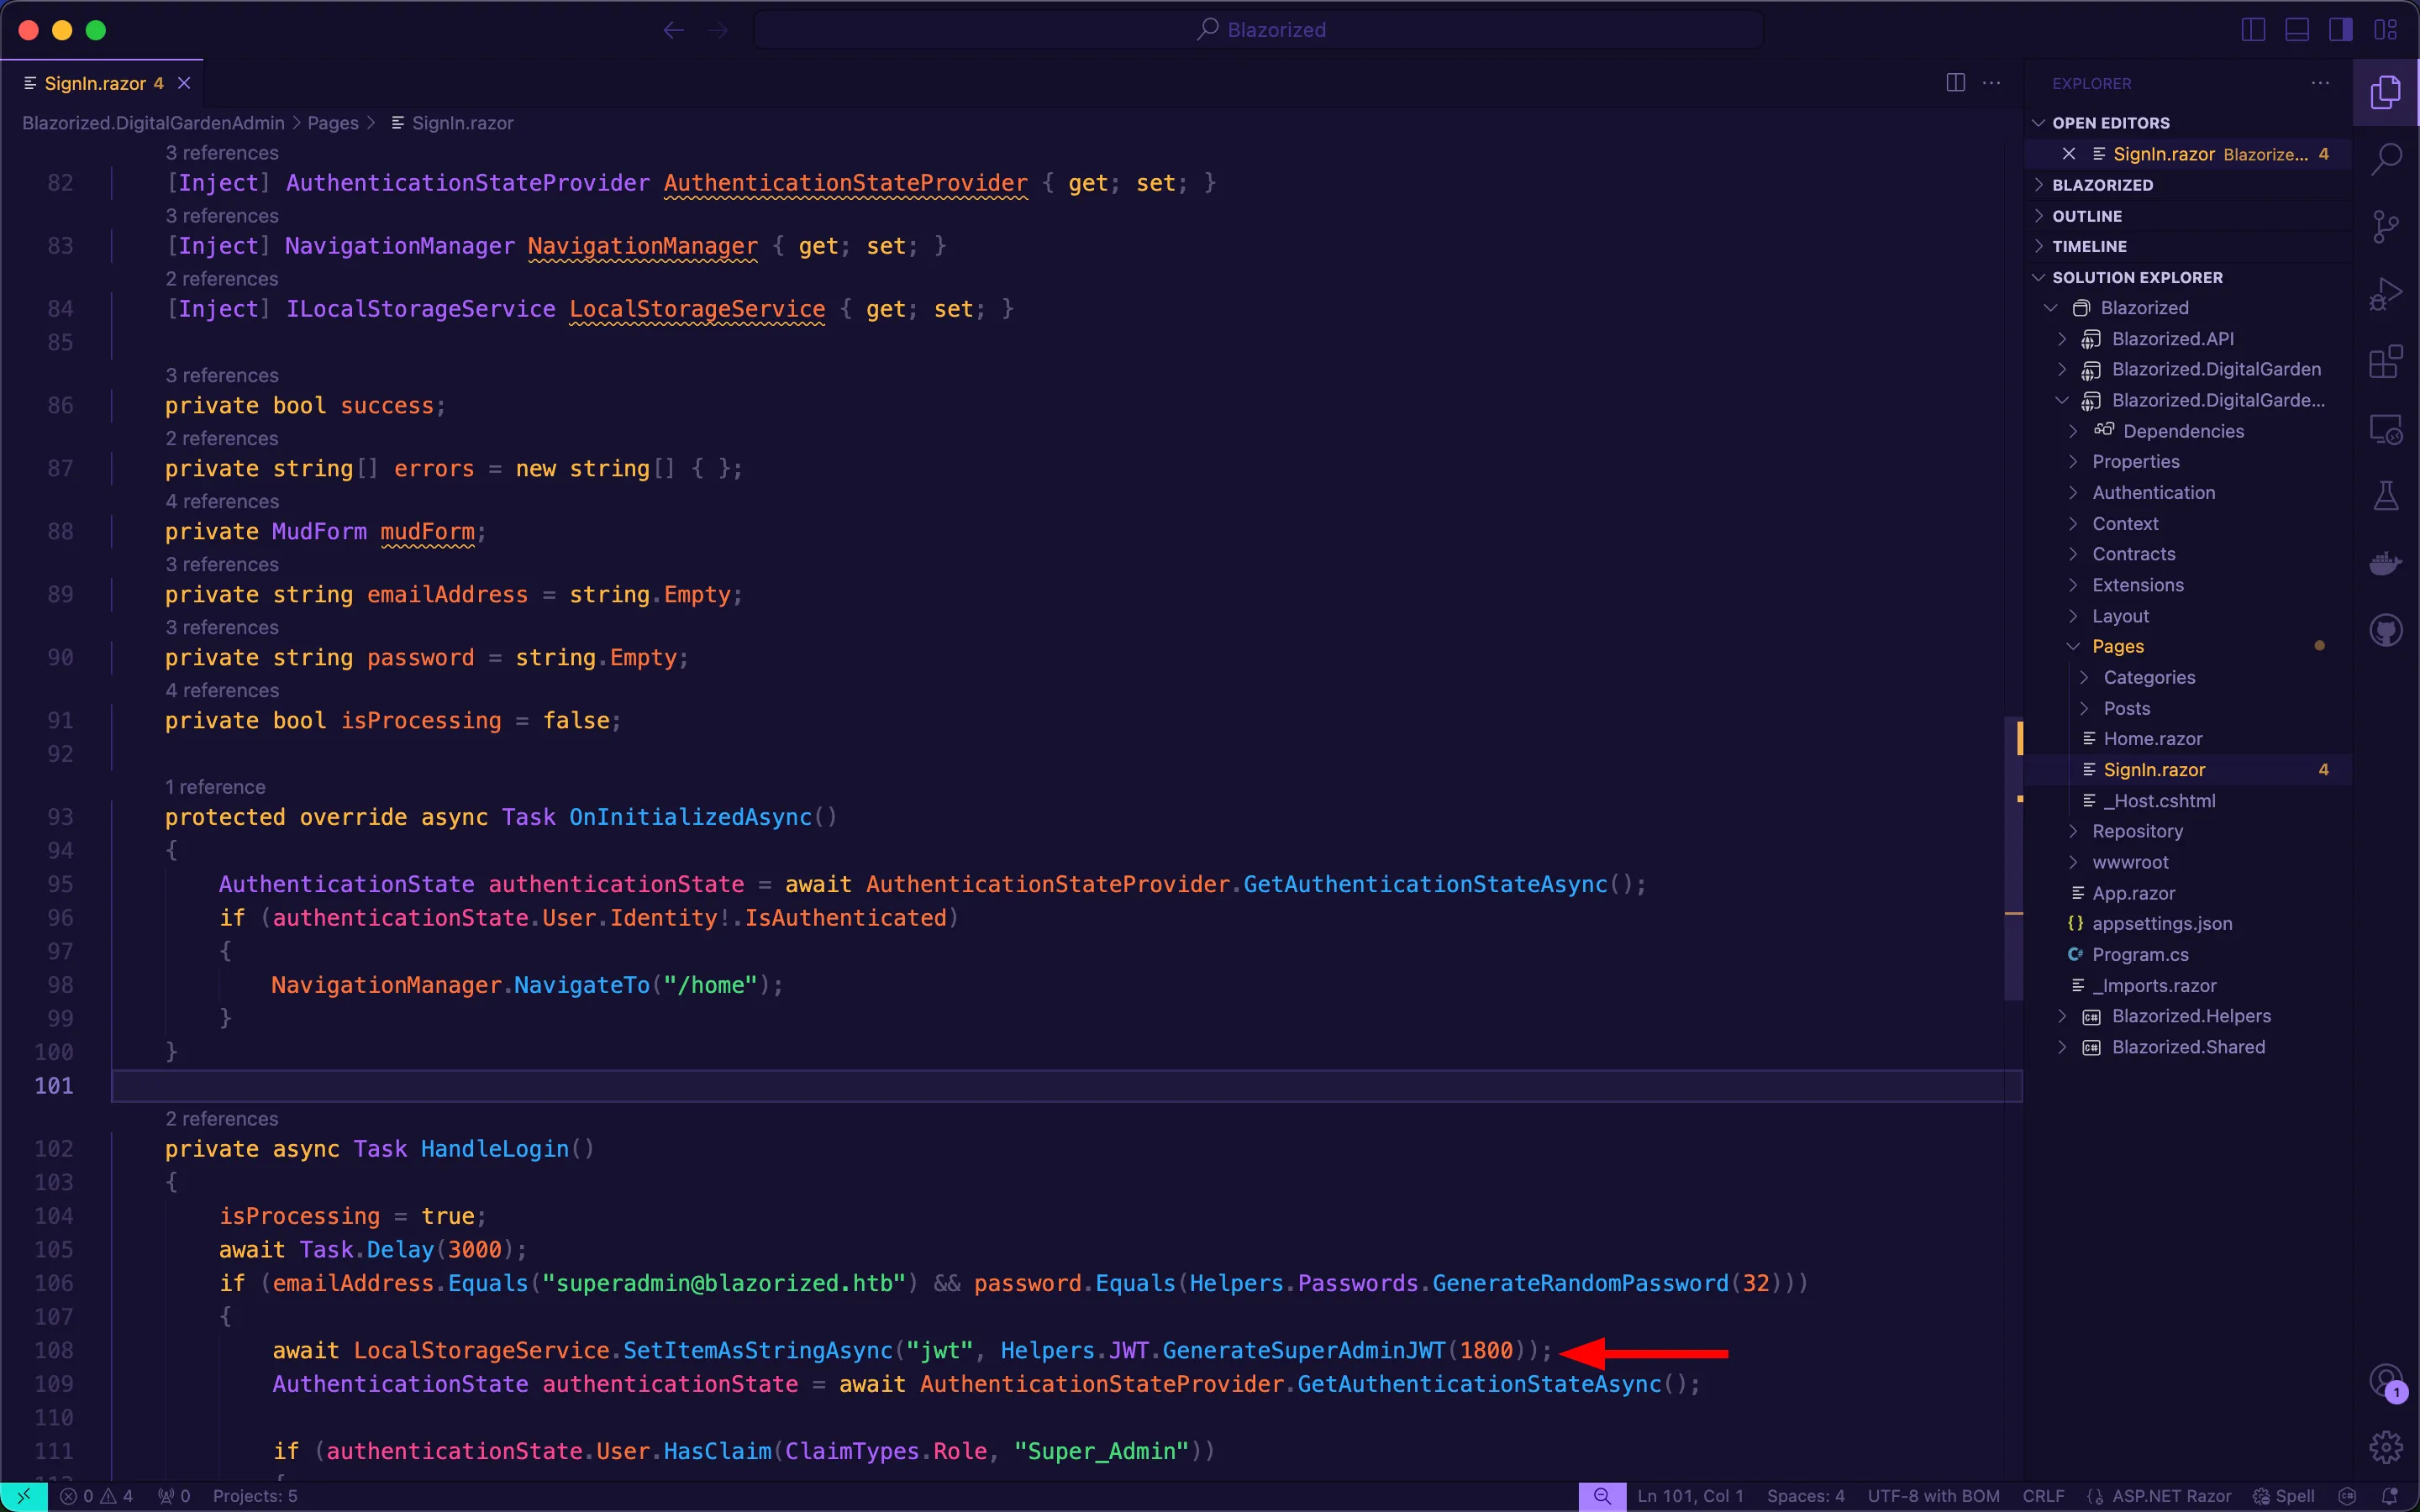Click UTF-8 with BOM encoding status

click(x=1933, y=1496)
